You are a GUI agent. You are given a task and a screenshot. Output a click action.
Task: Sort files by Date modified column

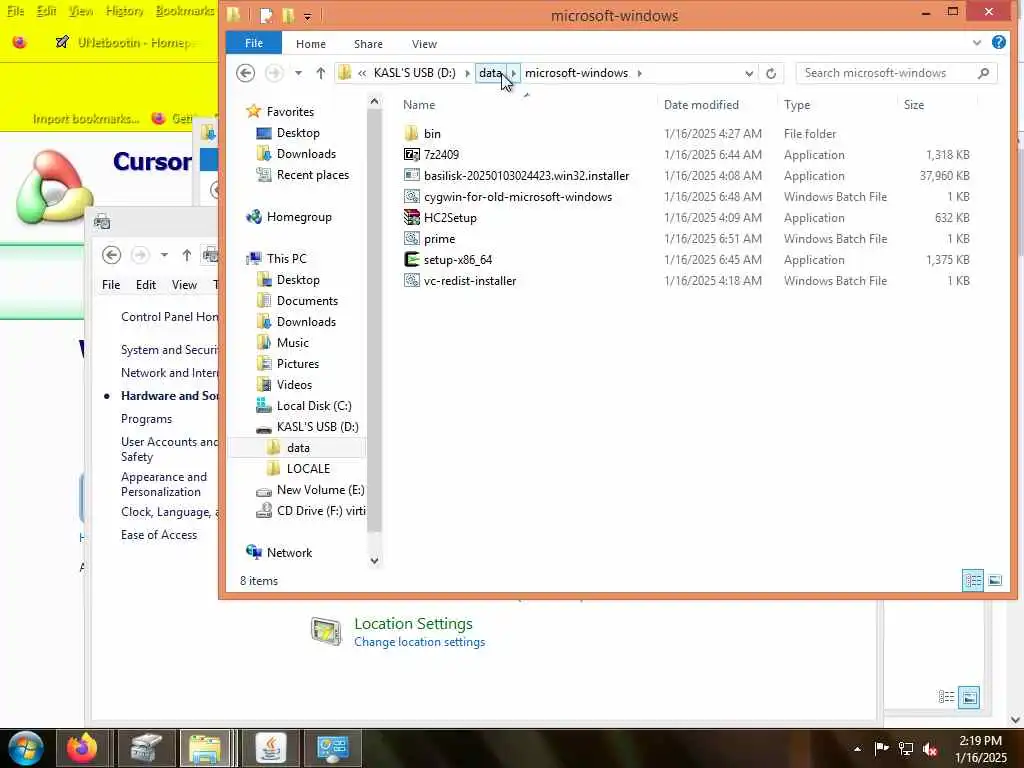pos(701,104)
